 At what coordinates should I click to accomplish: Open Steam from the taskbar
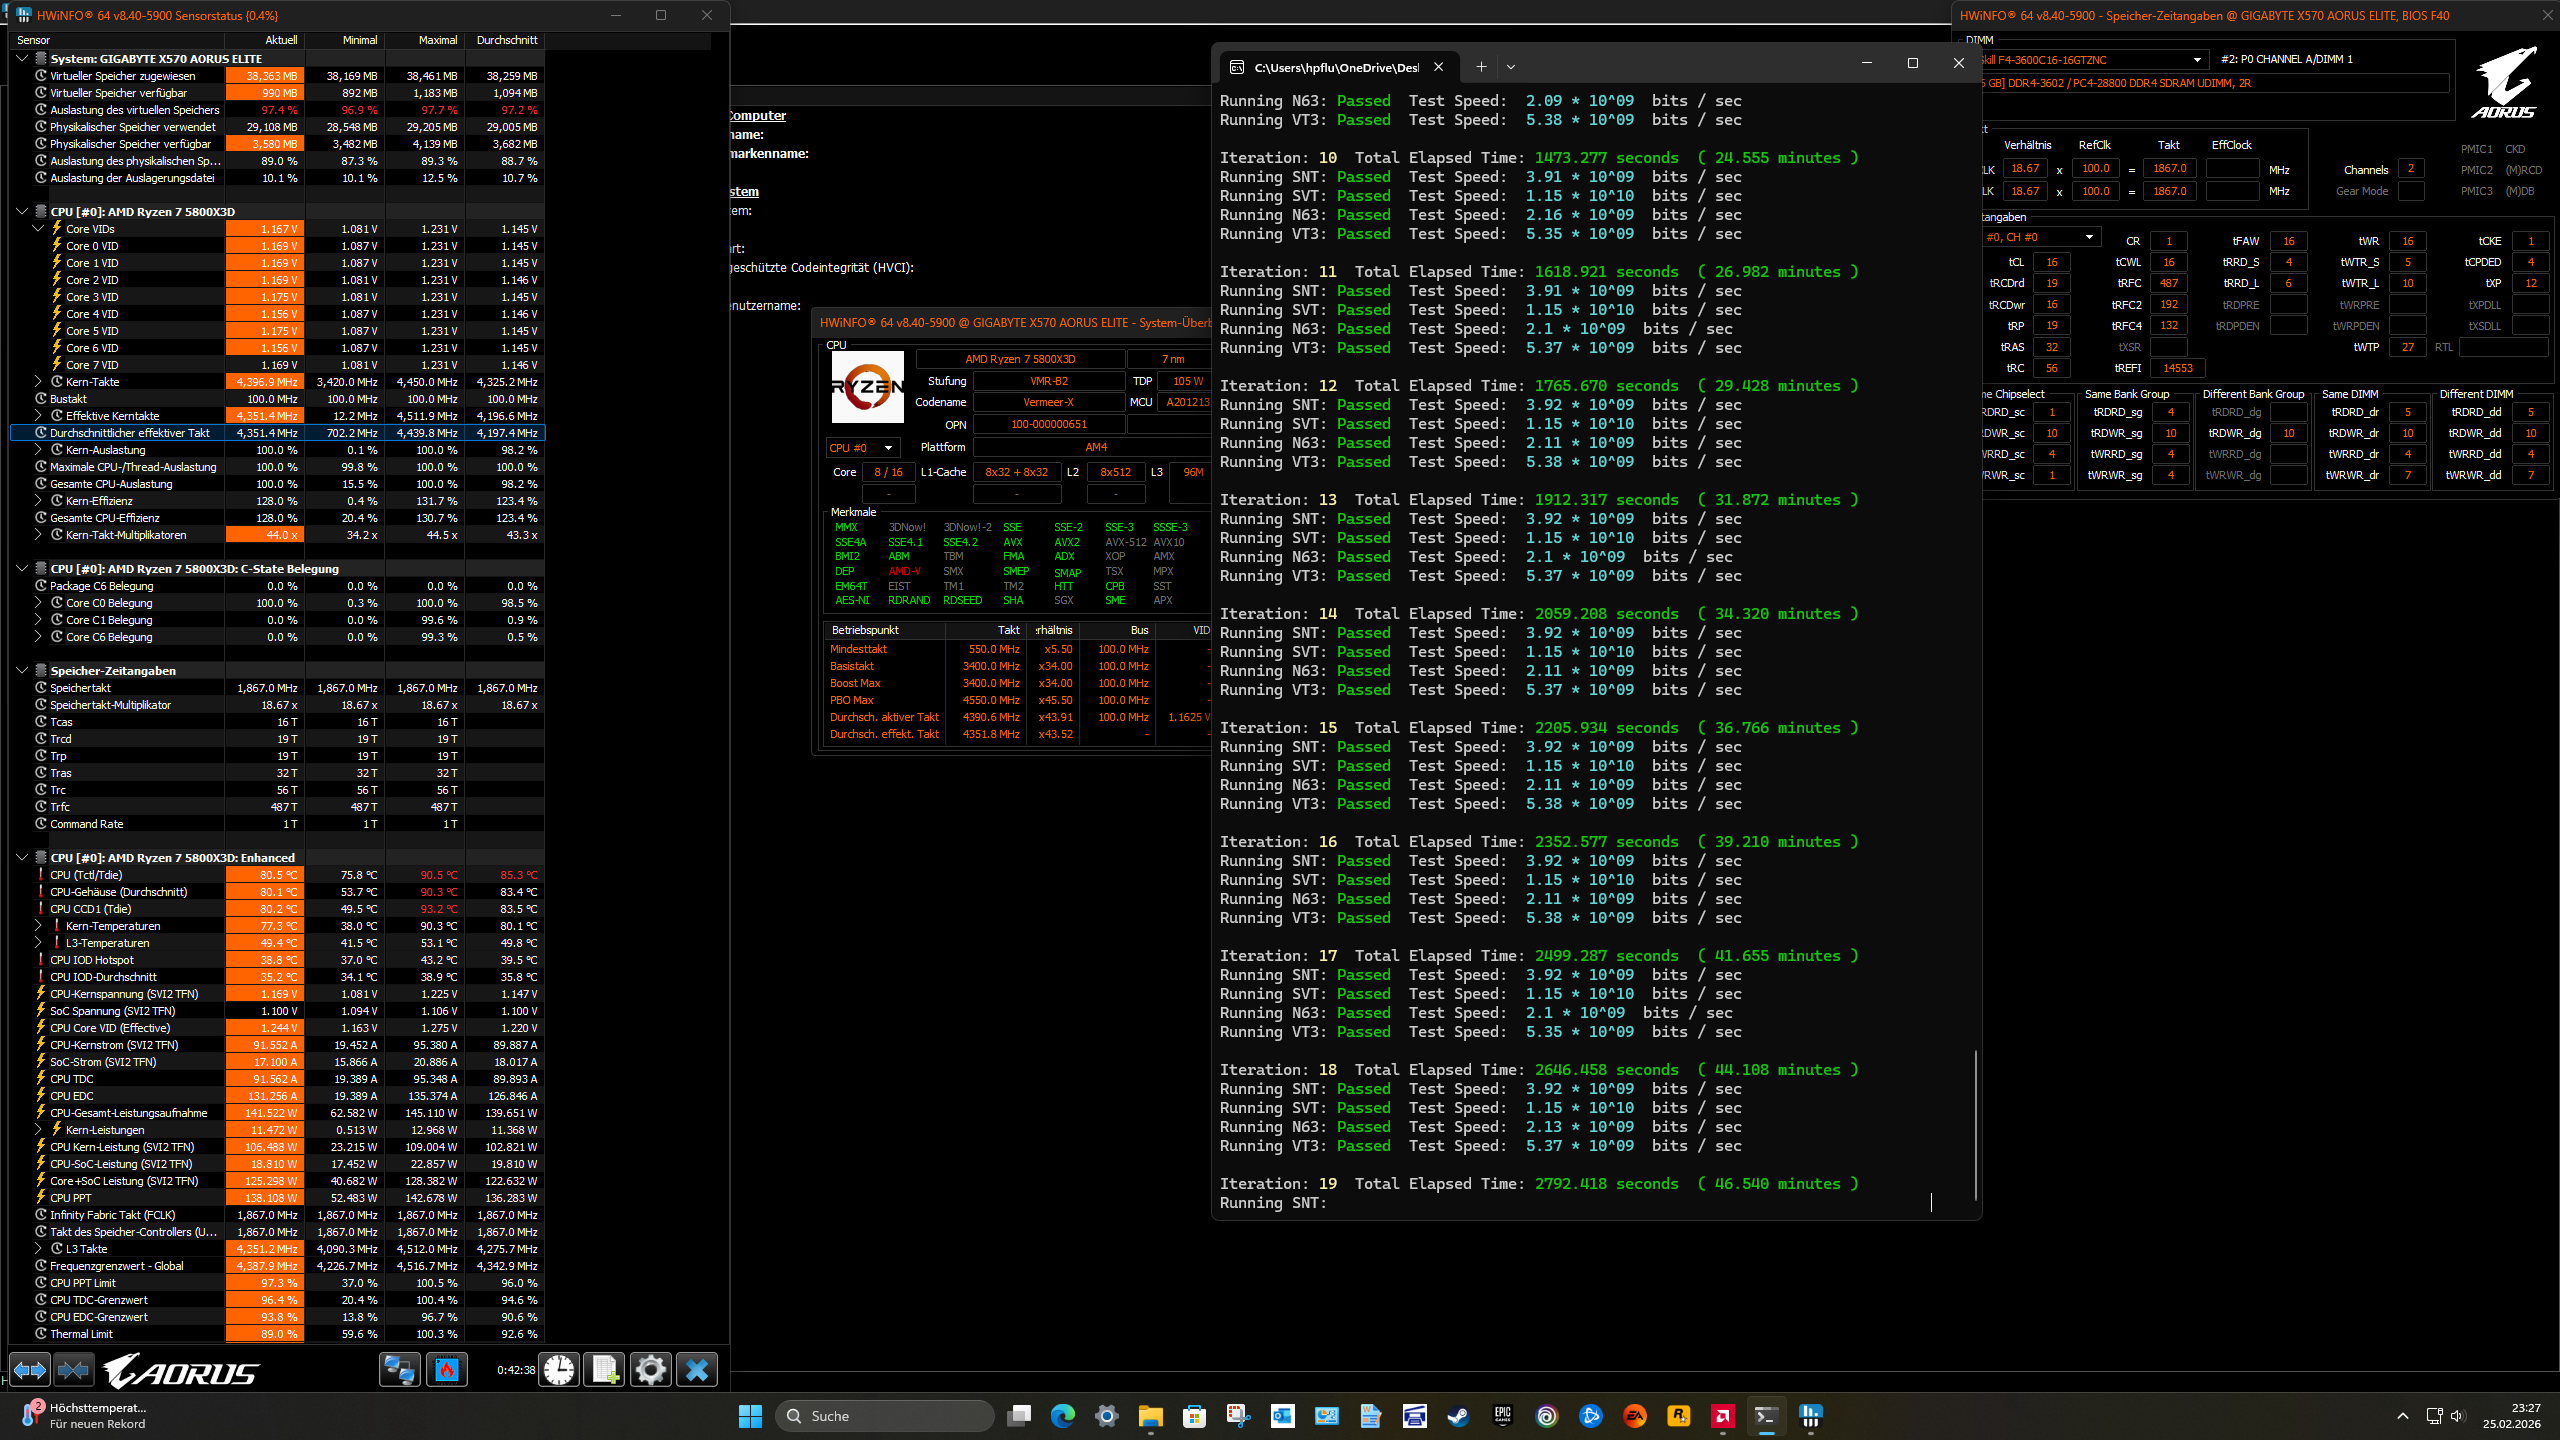click(1458, 1415)
